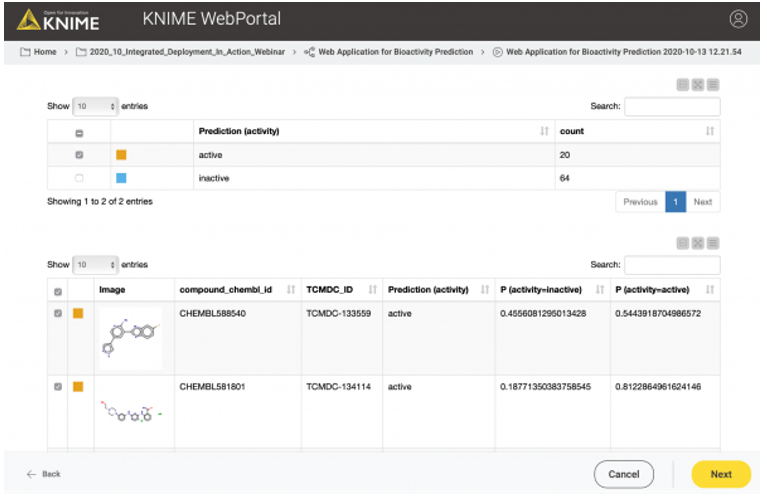
Task: Click the top table's Search input field
Action: pos(671,106)
